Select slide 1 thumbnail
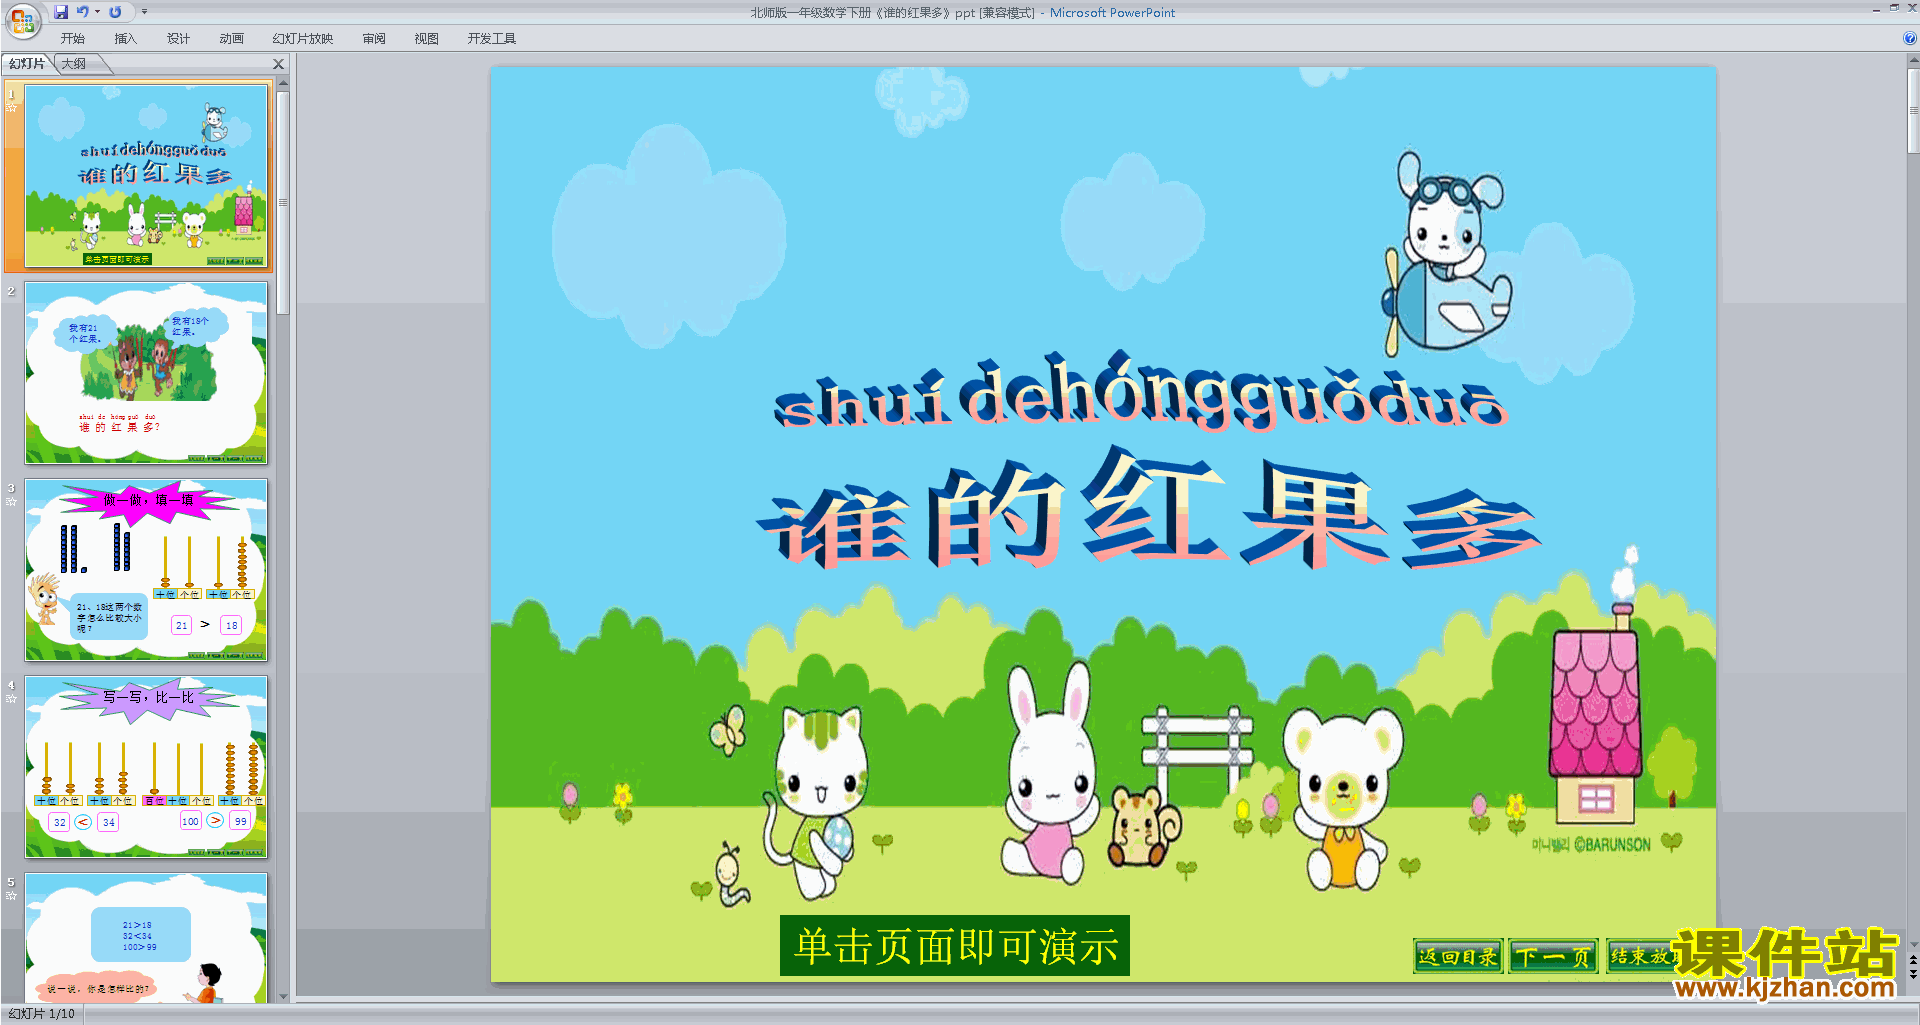 tap(146, 176)
